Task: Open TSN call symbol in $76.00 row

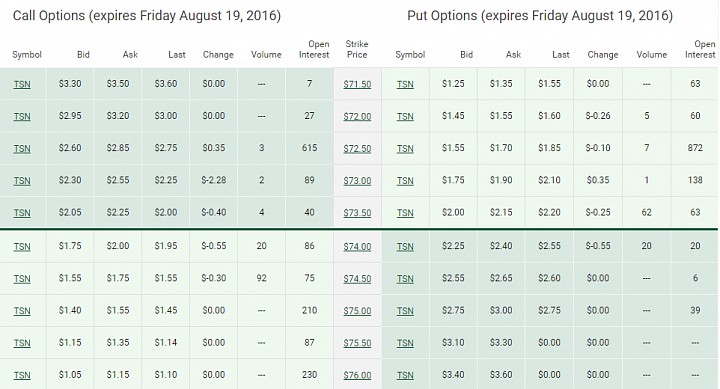Action: point(22,375)
